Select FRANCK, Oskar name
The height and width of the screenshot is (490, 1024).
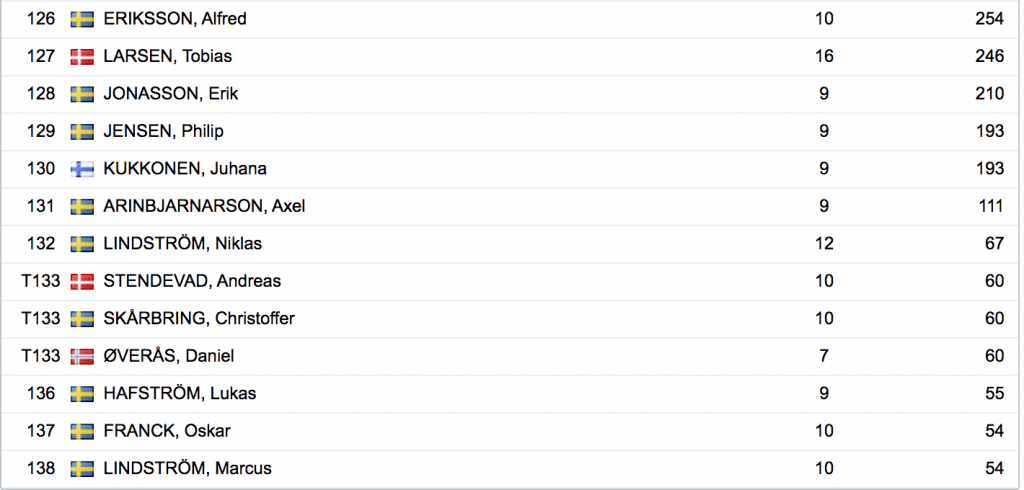(167, 431)
